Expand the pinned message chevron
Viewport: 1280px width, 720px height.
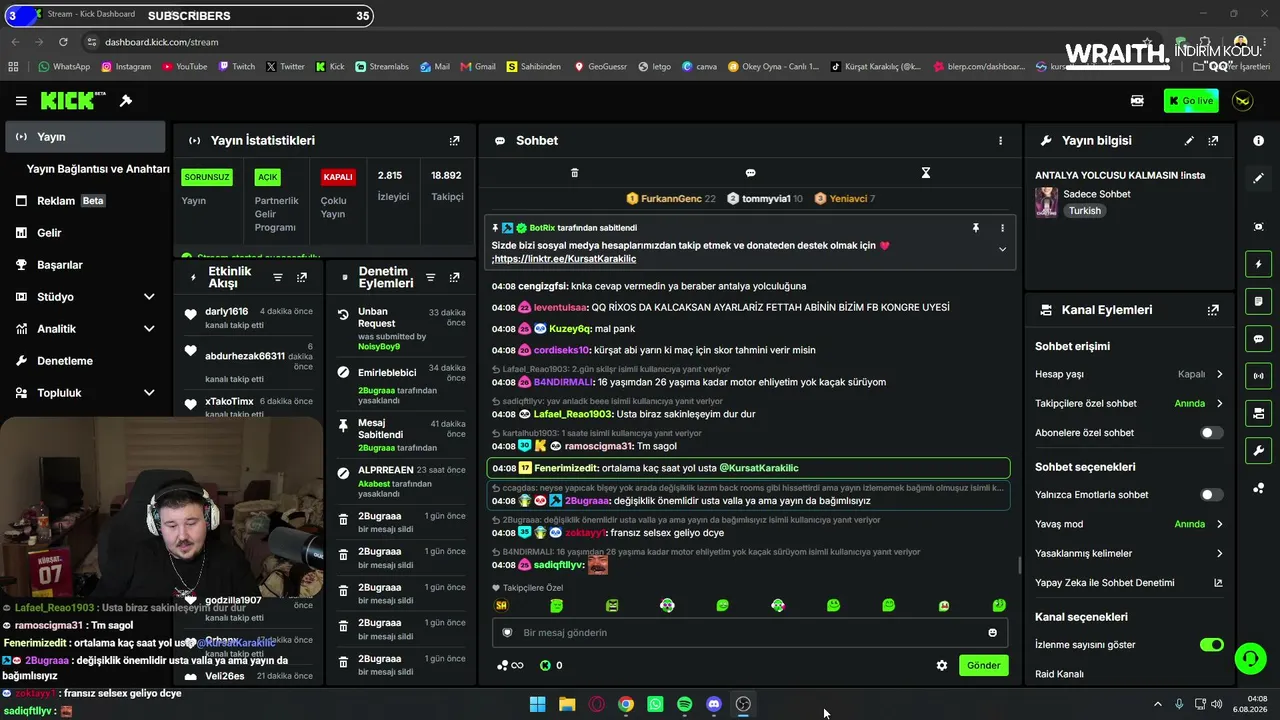(x=1002, y=249)
